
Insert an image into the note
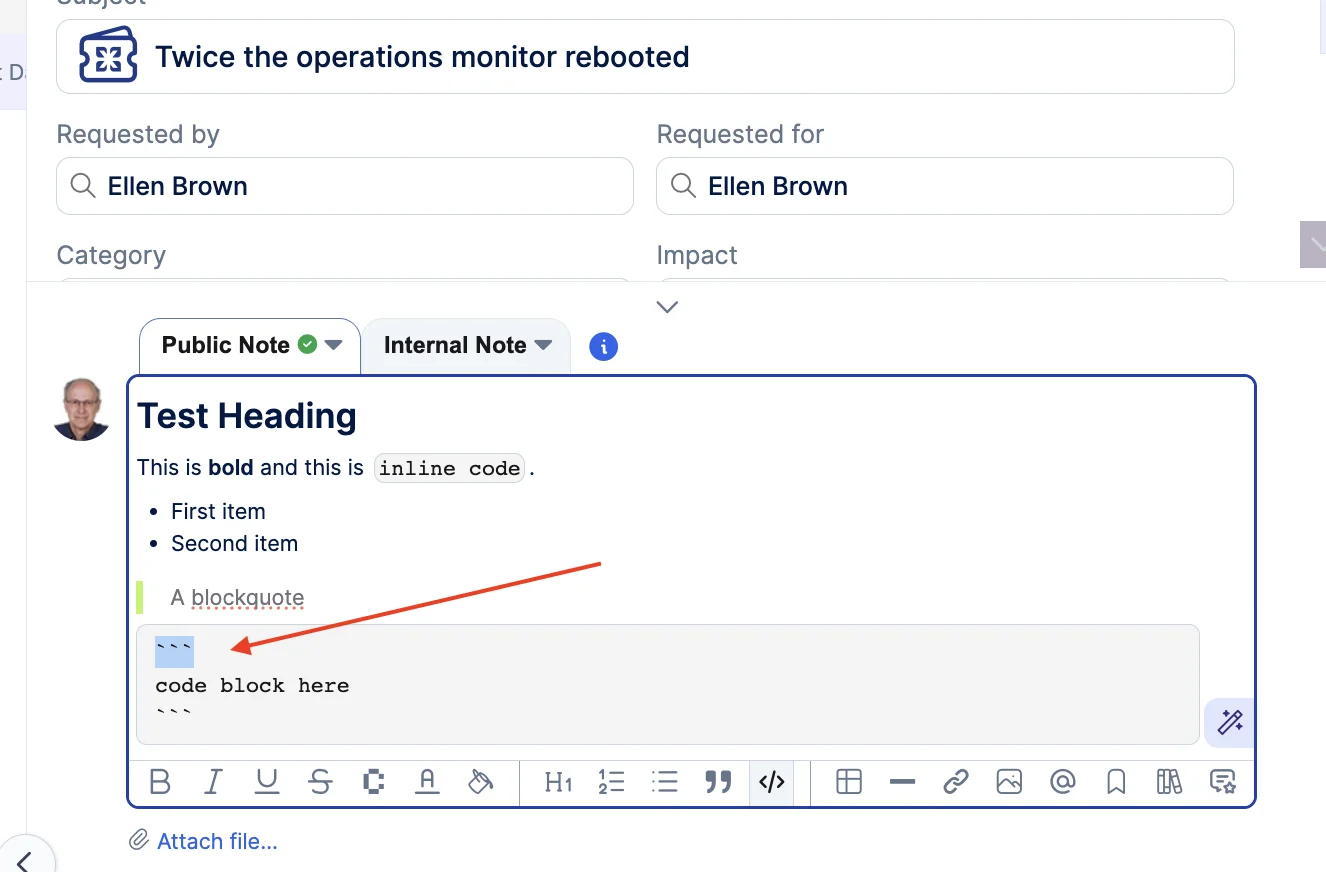coord(1009,781)
